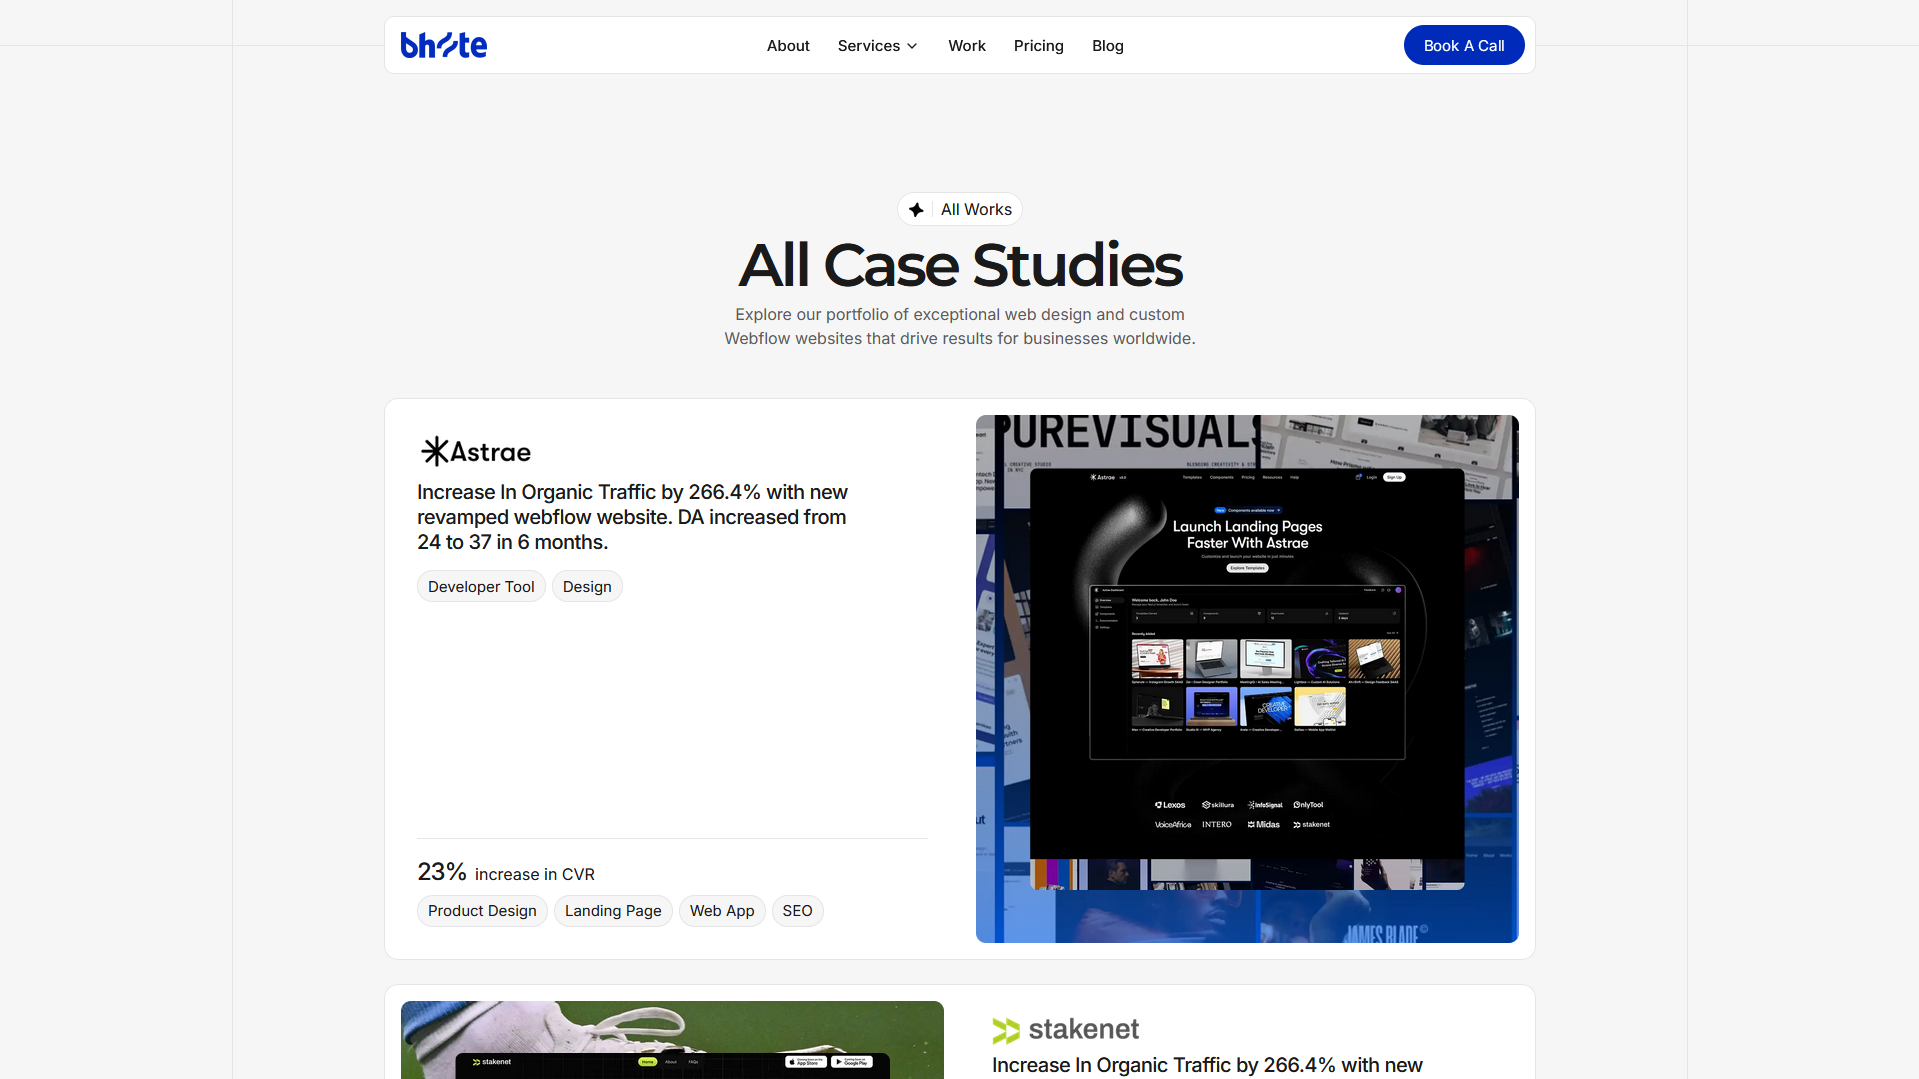Open the About page
Viewport: 1919px width, 1079px height.
tap(788, 46)
